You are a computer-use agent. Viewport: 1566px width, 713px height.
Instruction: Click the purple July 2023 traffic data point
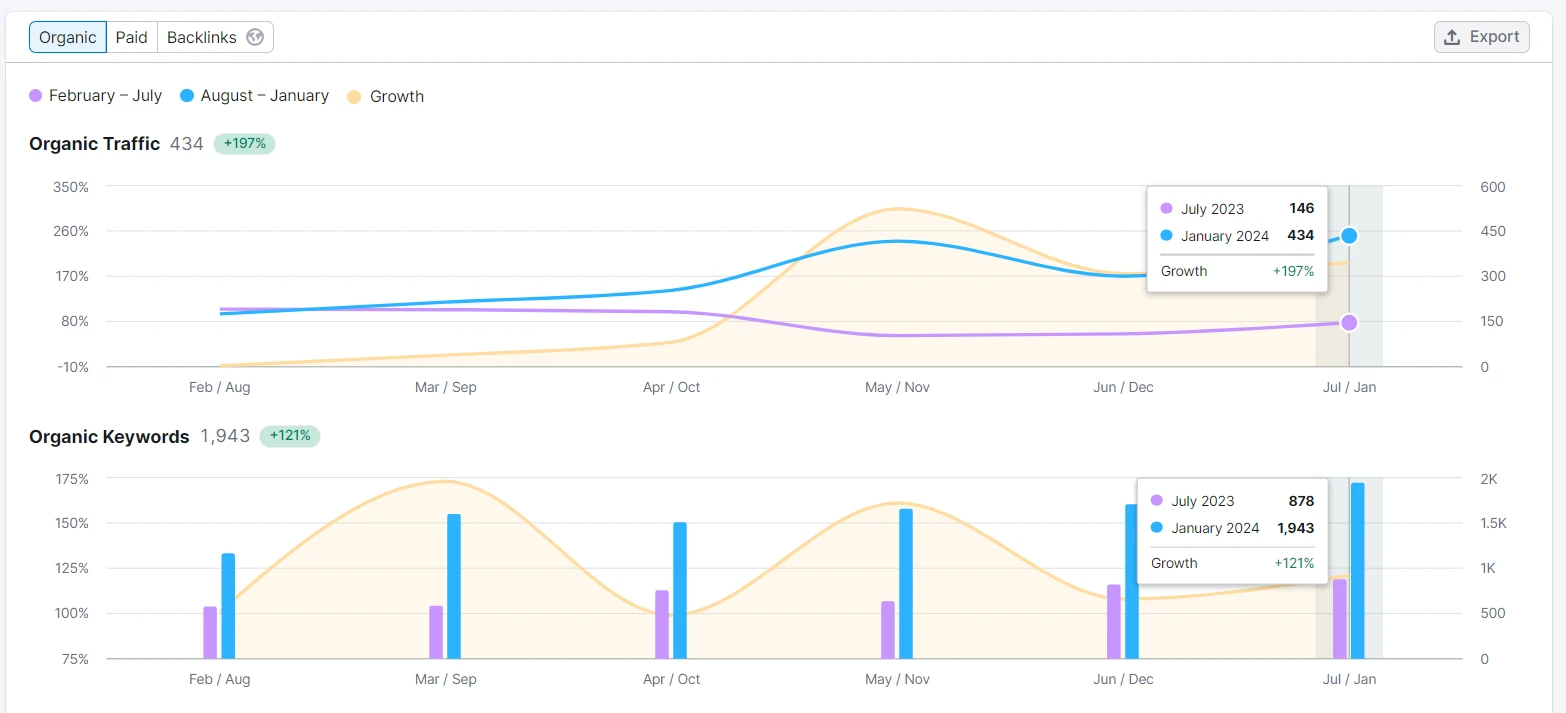point(1349,322)
